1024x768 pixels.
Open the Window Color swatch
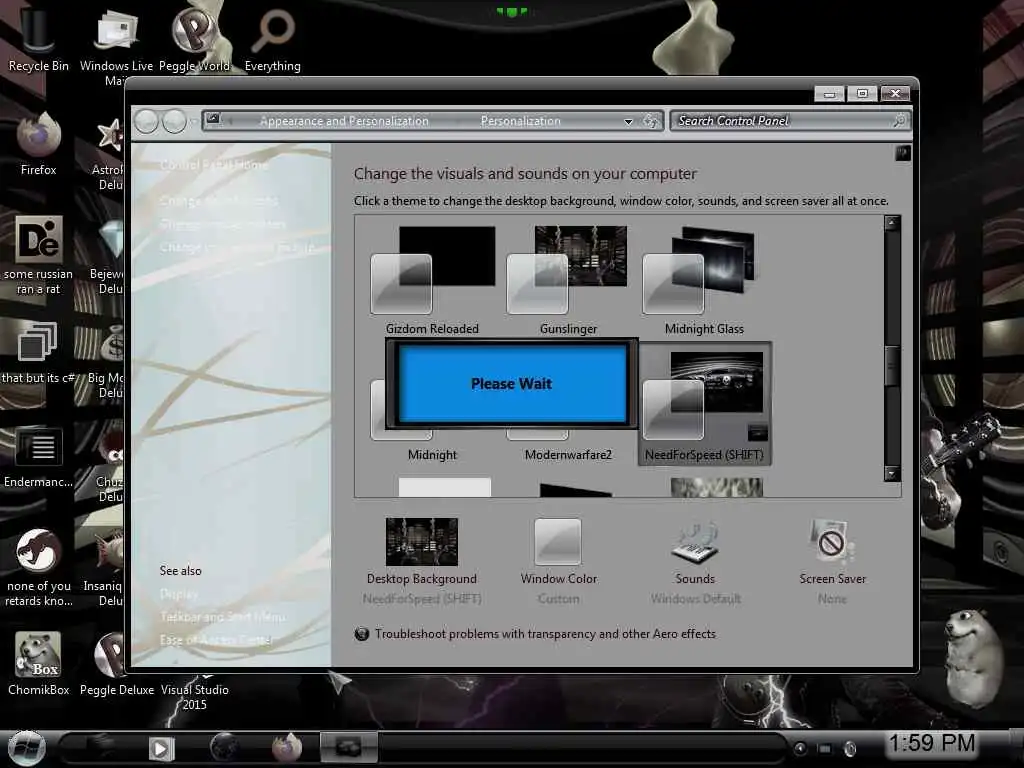tap(558, 542)
